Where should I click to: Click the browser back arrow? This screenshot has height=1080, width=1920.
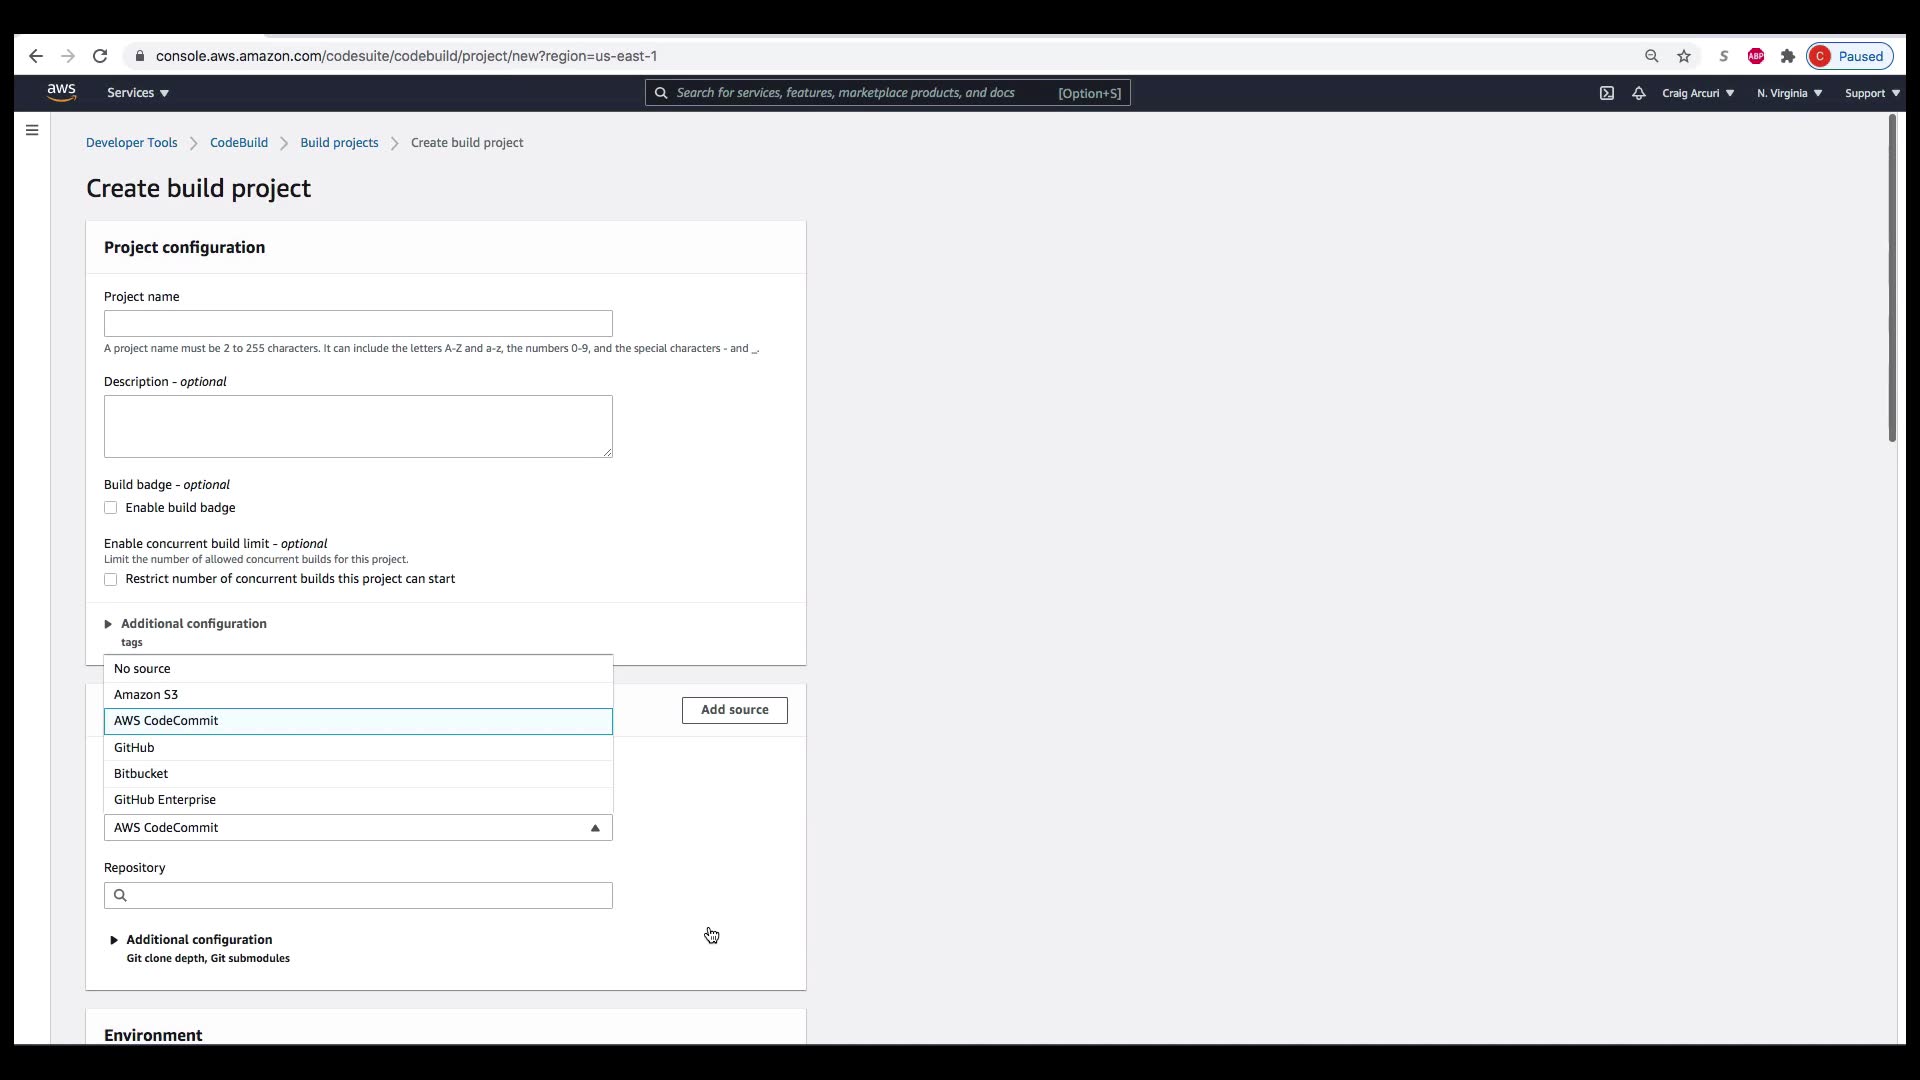pos(36,56)
